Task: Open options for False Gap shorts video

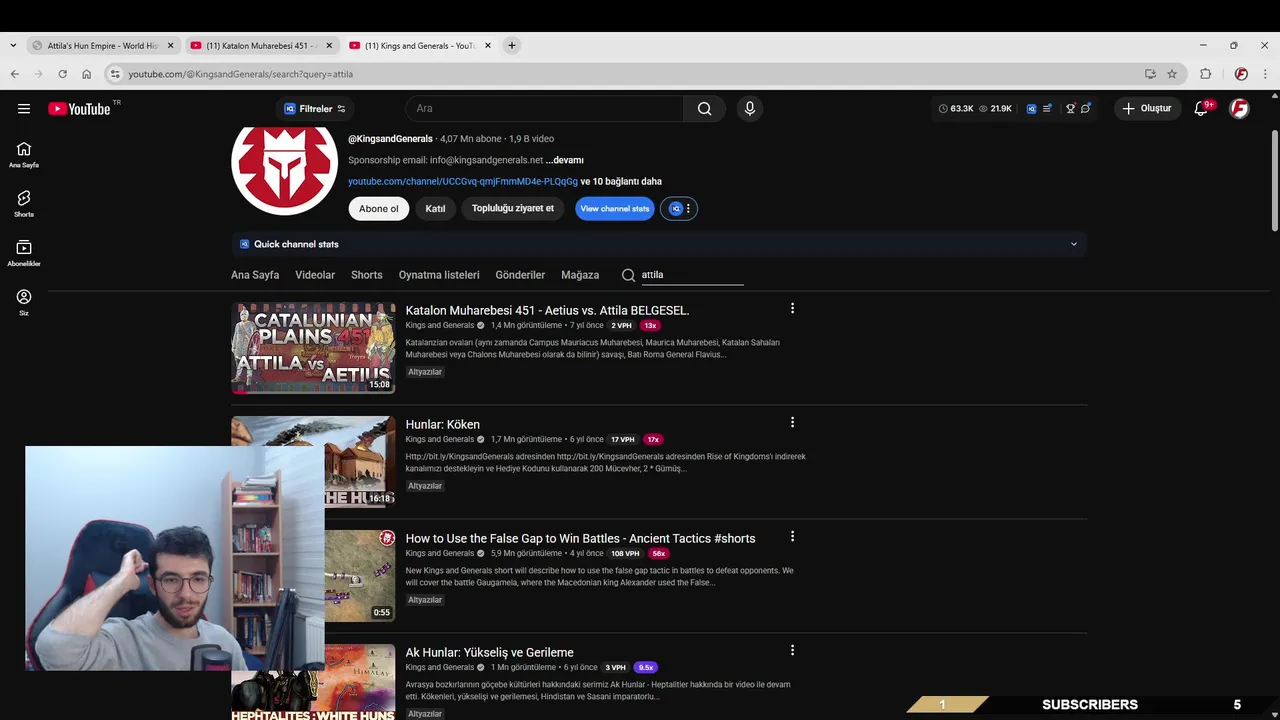Action: pyautogui.click(x=792, y=537)
